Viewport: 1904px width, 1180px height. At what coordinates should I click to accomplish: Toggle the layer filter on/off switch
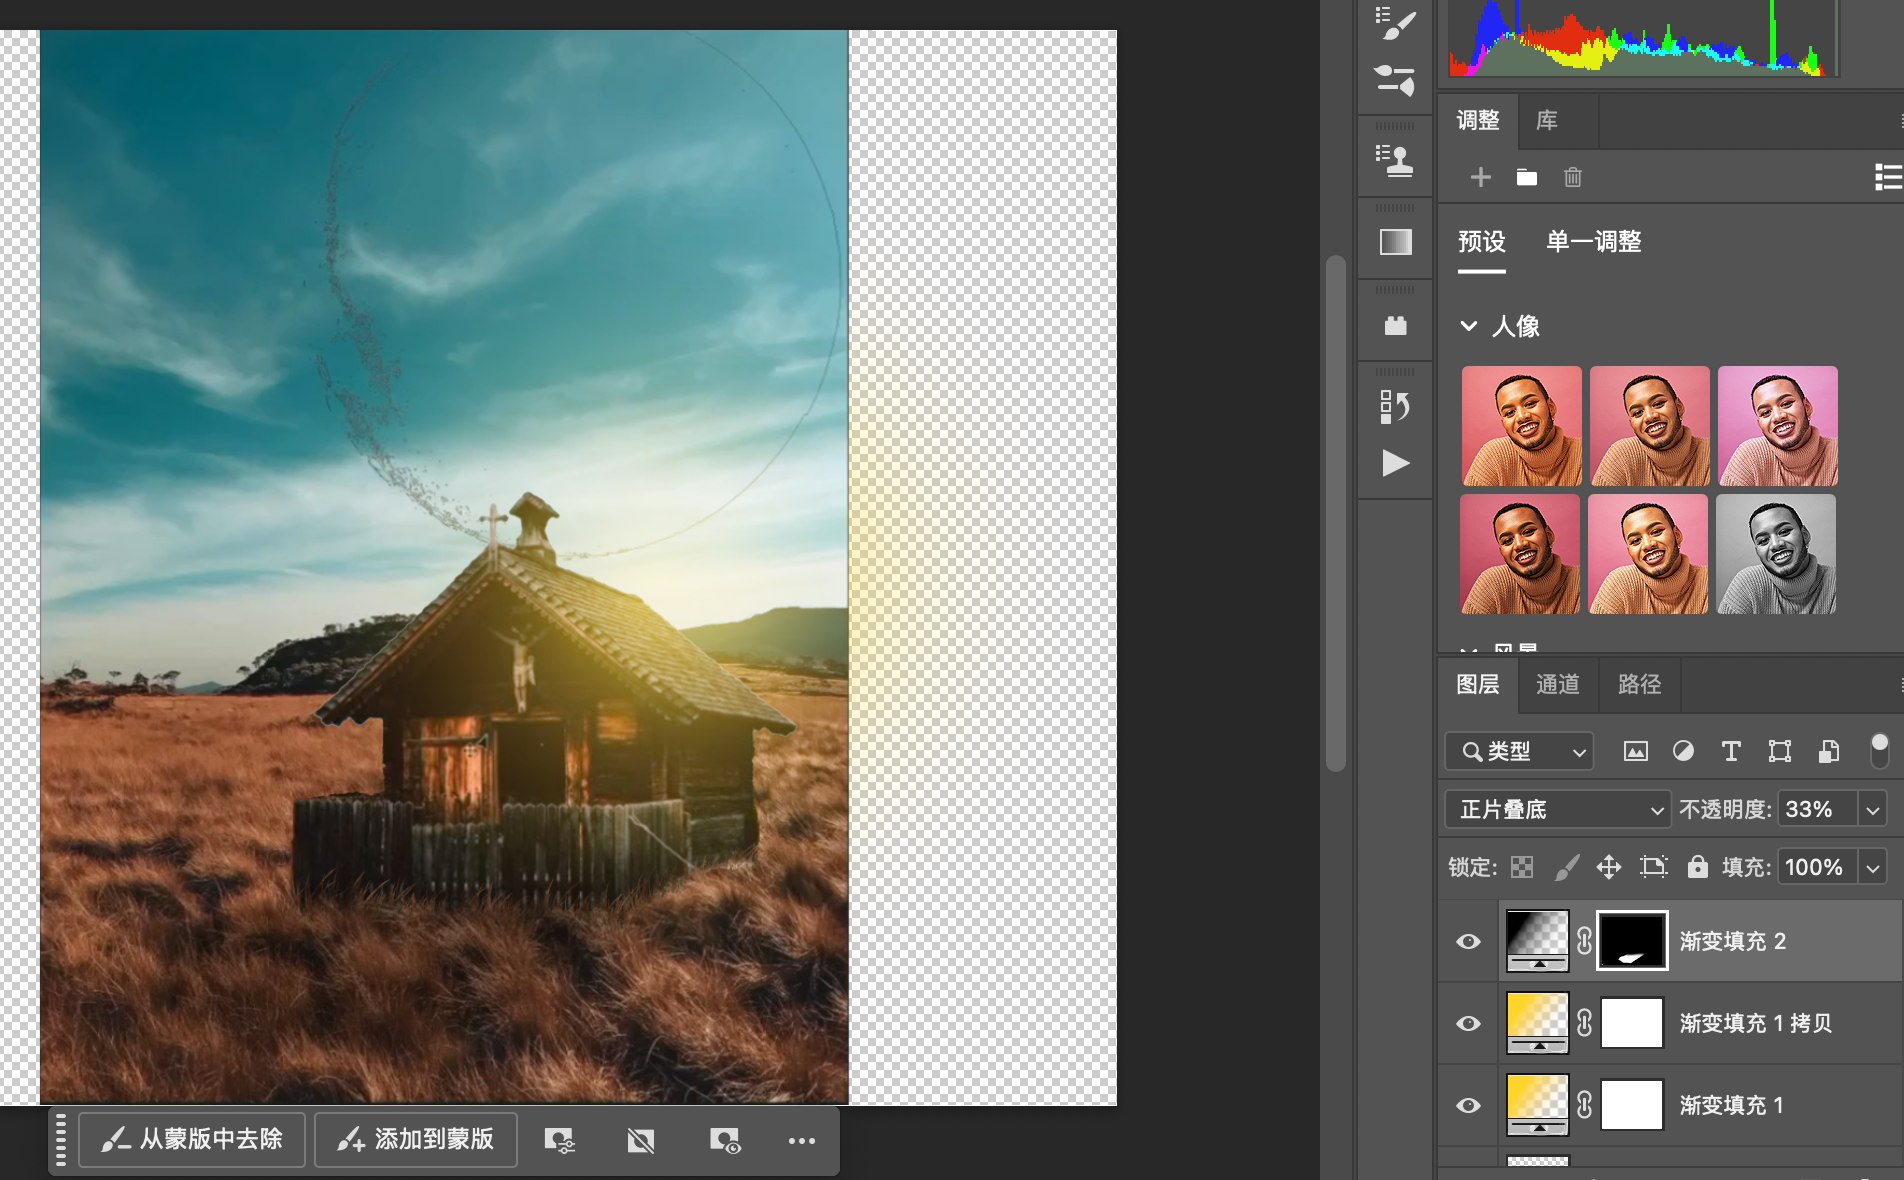pyautogui.click(x=1879, y=750)
